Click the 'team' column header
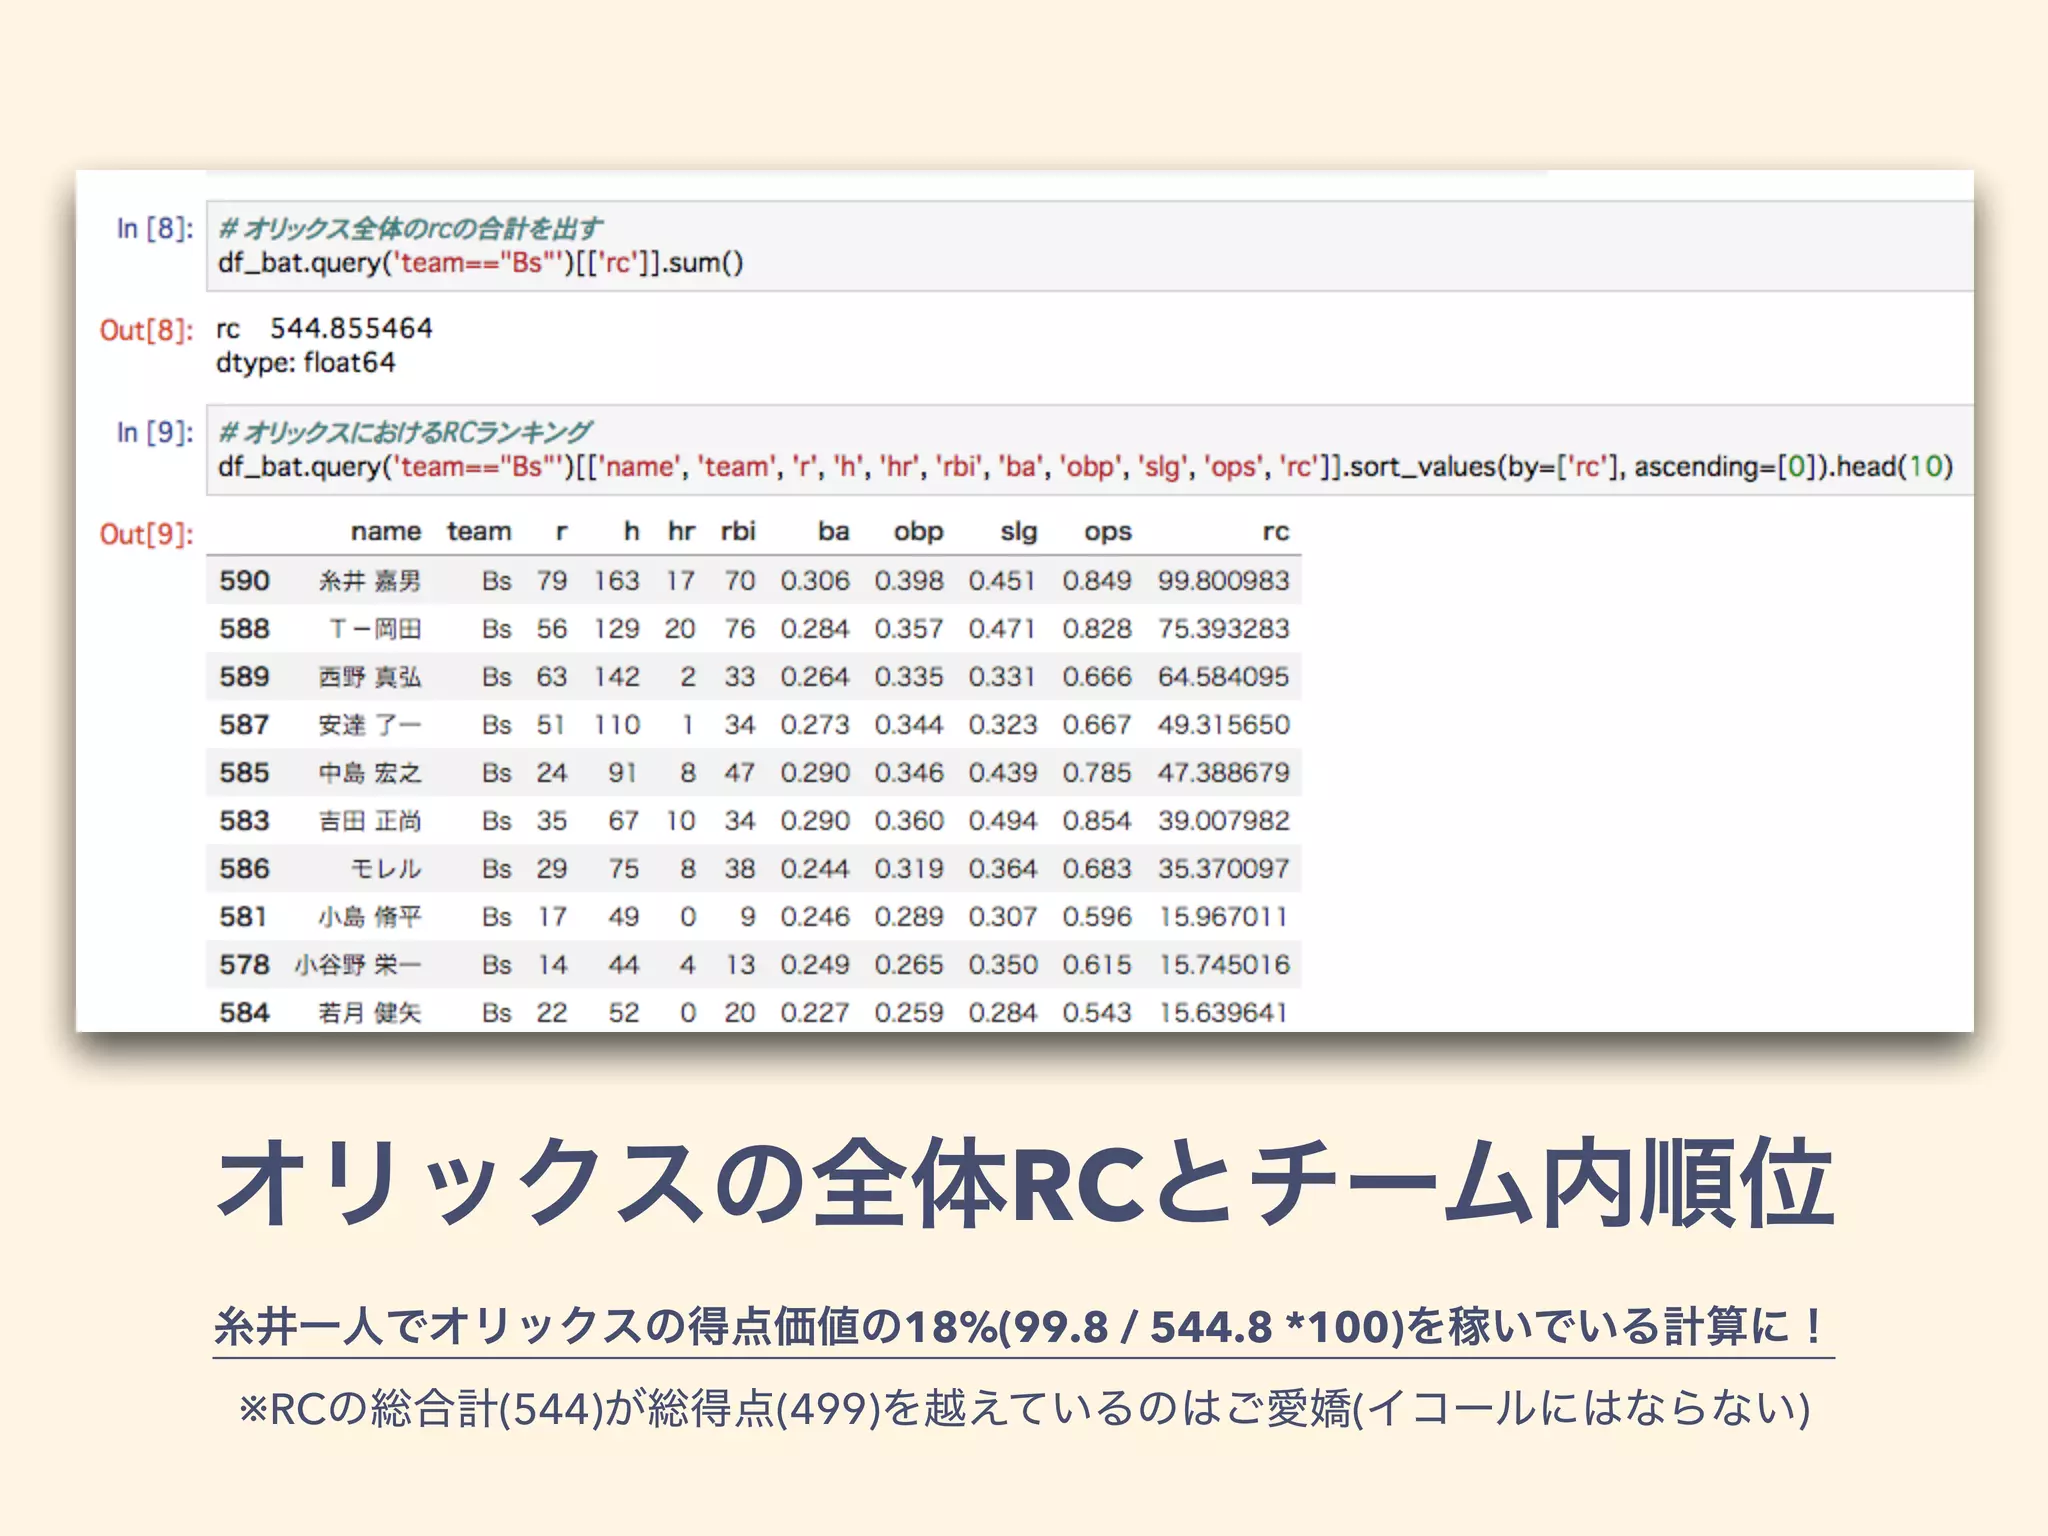 (478, 531)
